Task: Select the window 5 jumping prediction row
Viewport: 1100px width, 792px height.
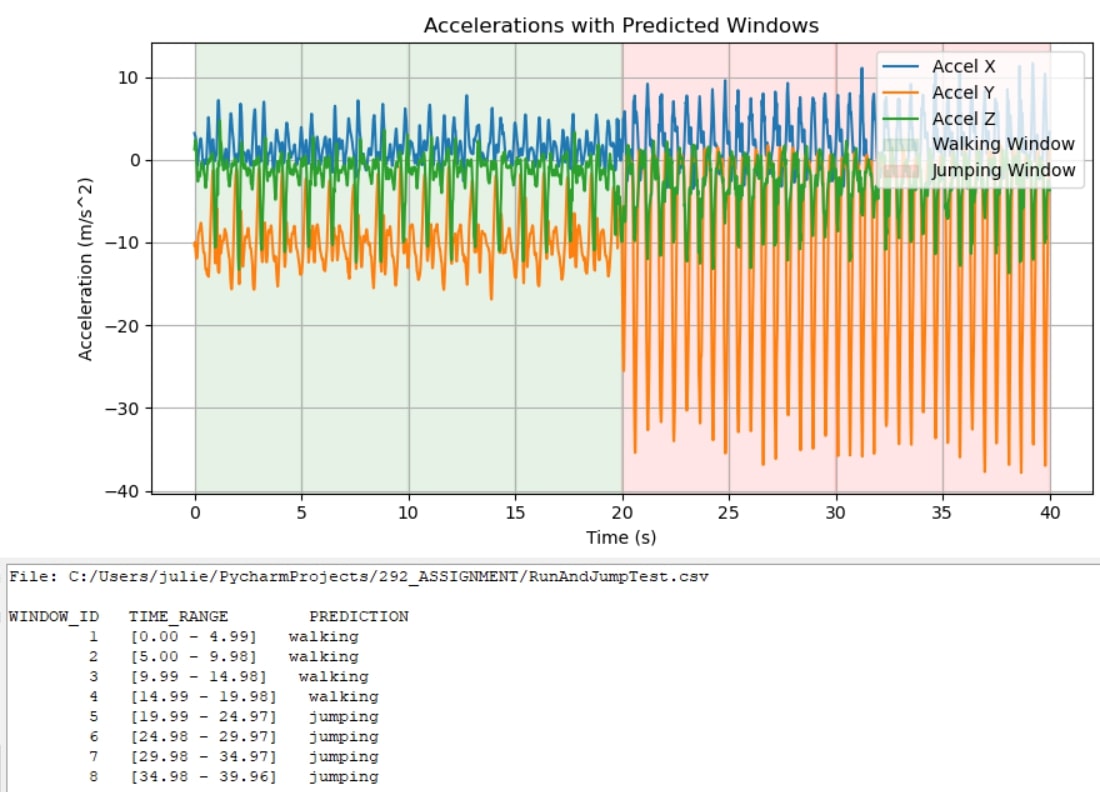Action: (x=235, y=716)
